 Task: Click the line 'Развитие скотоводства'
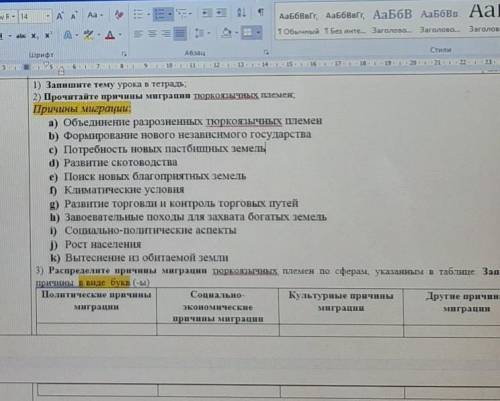[x=120, y=162]
